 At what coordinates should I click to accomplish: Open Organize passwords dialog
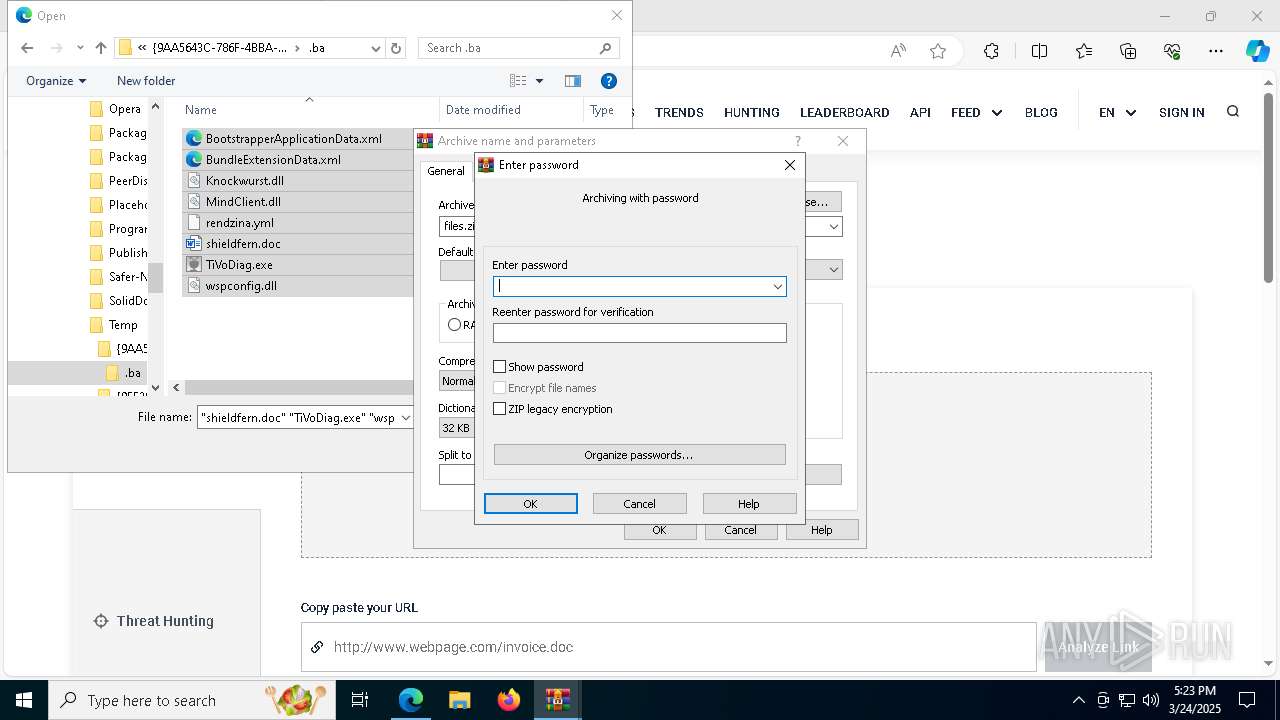tap(639, 455)
